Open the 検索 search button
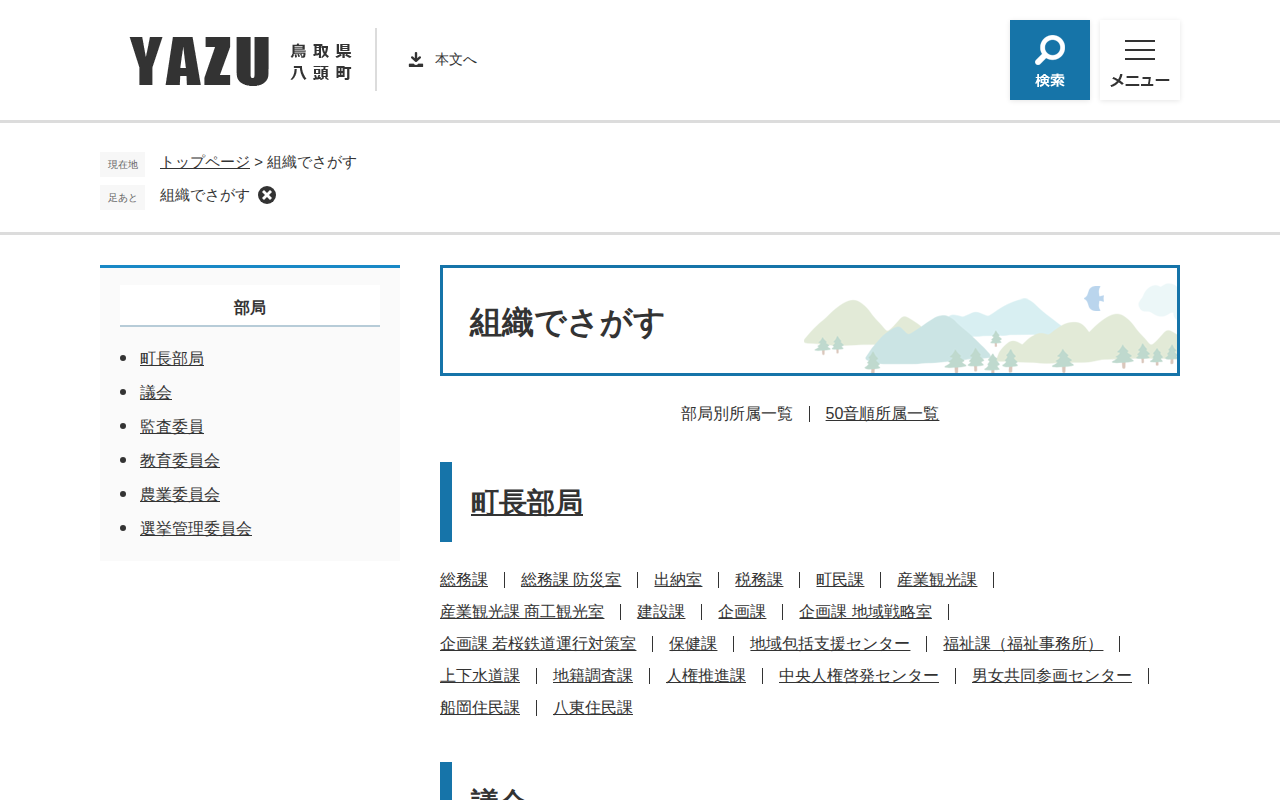Image resolution: width=1280 pixels, height=800 pixels. pyautogui.click(x=1050, y=60)
